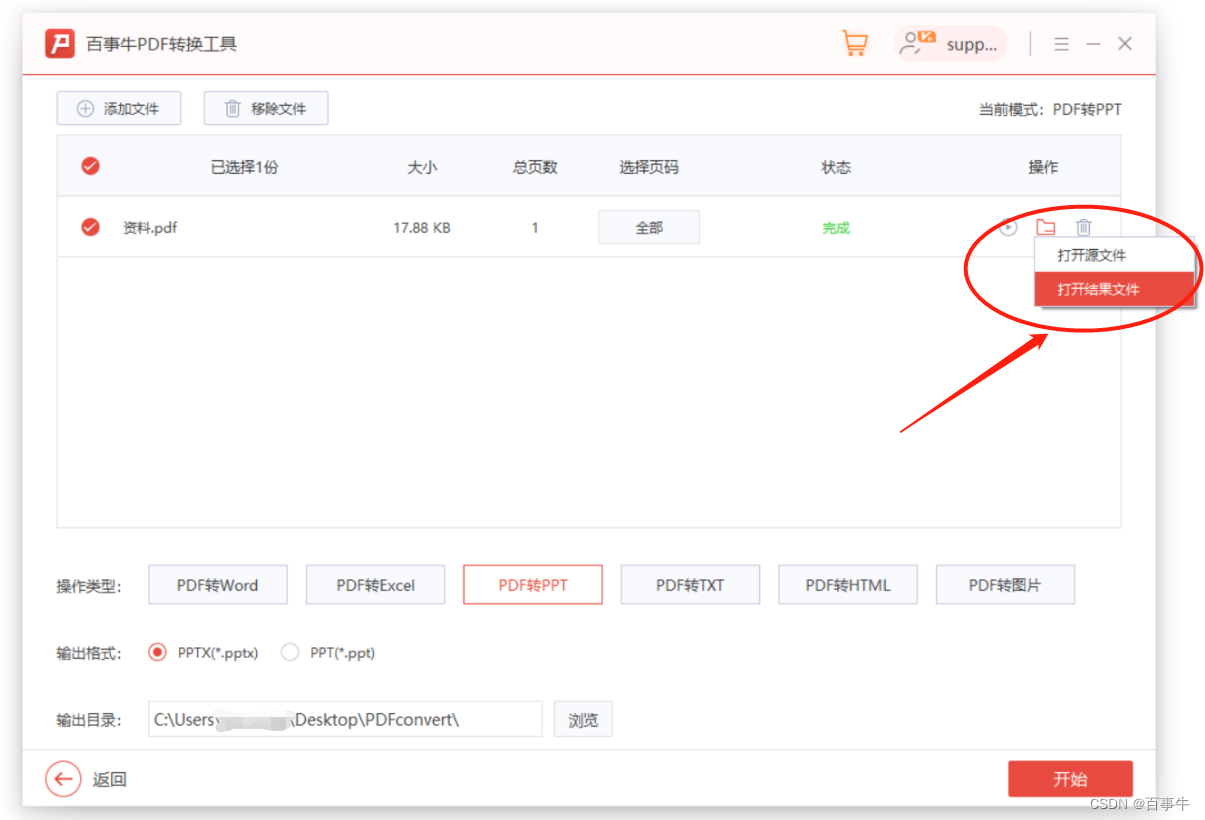
Task: Start conversion with 开始 button
Action: (x=1070, y=779)
